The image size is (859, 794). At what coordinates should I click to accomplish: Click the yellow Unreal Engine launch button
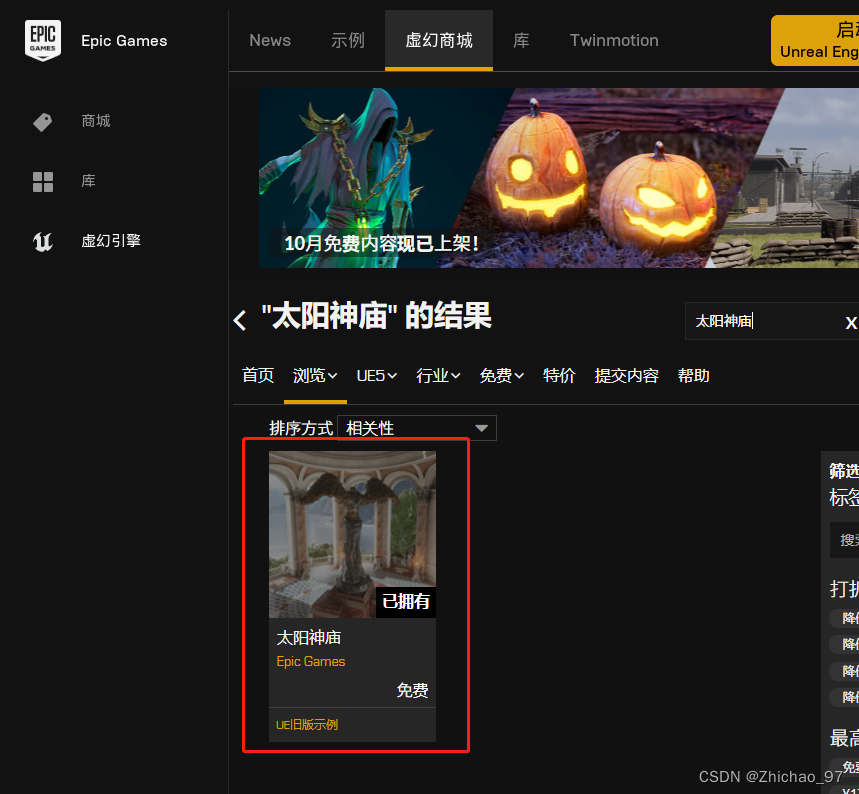tap(815, 40)
